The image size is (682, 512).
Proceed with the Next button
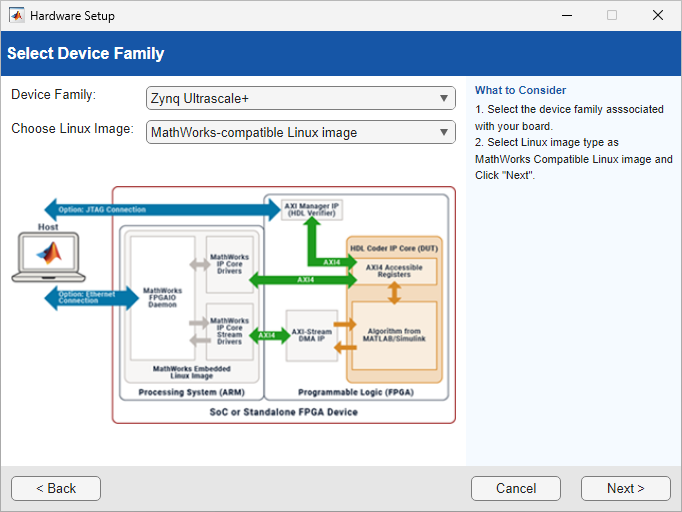[x=625, y=488]
